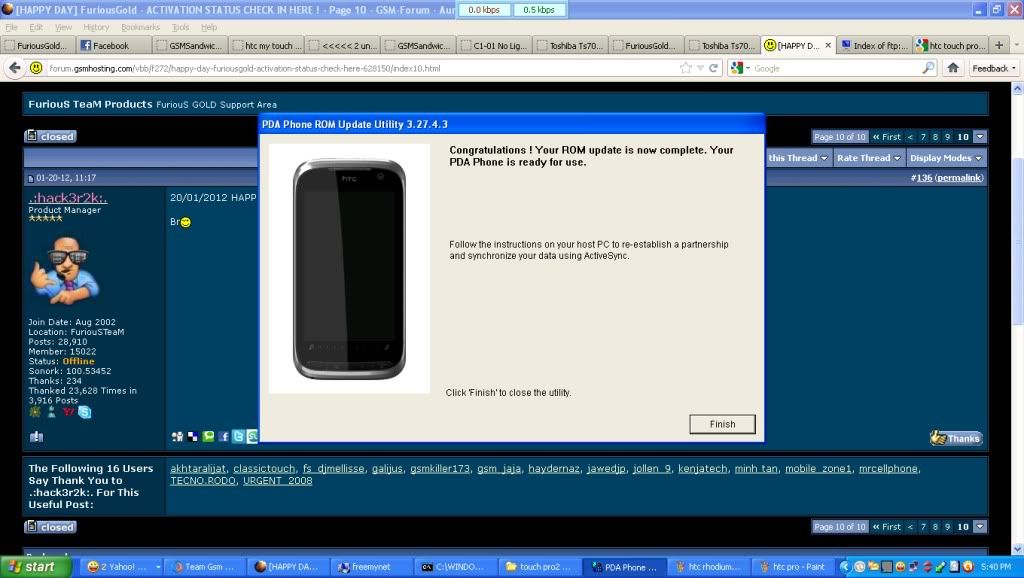Screen dimensions: 1024x578
Task: Go to the browser Home page icon
Action: [953, 68]
